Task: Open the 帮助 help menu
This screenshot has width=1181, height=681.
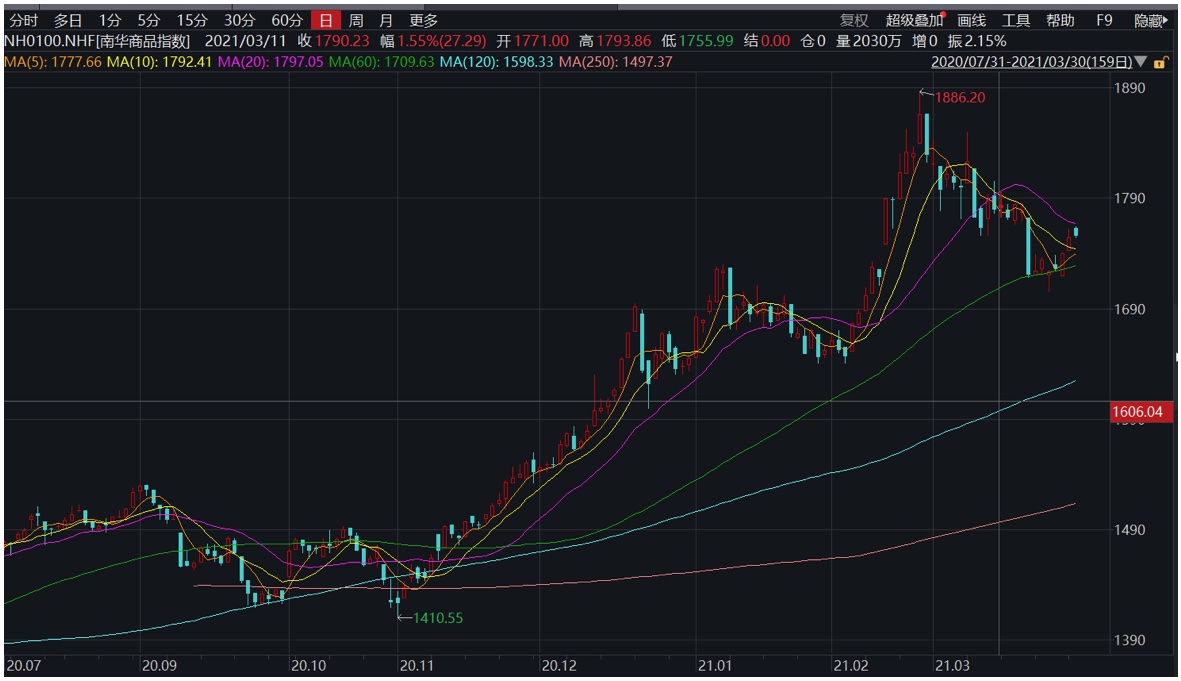Action: coord(1060,20)
